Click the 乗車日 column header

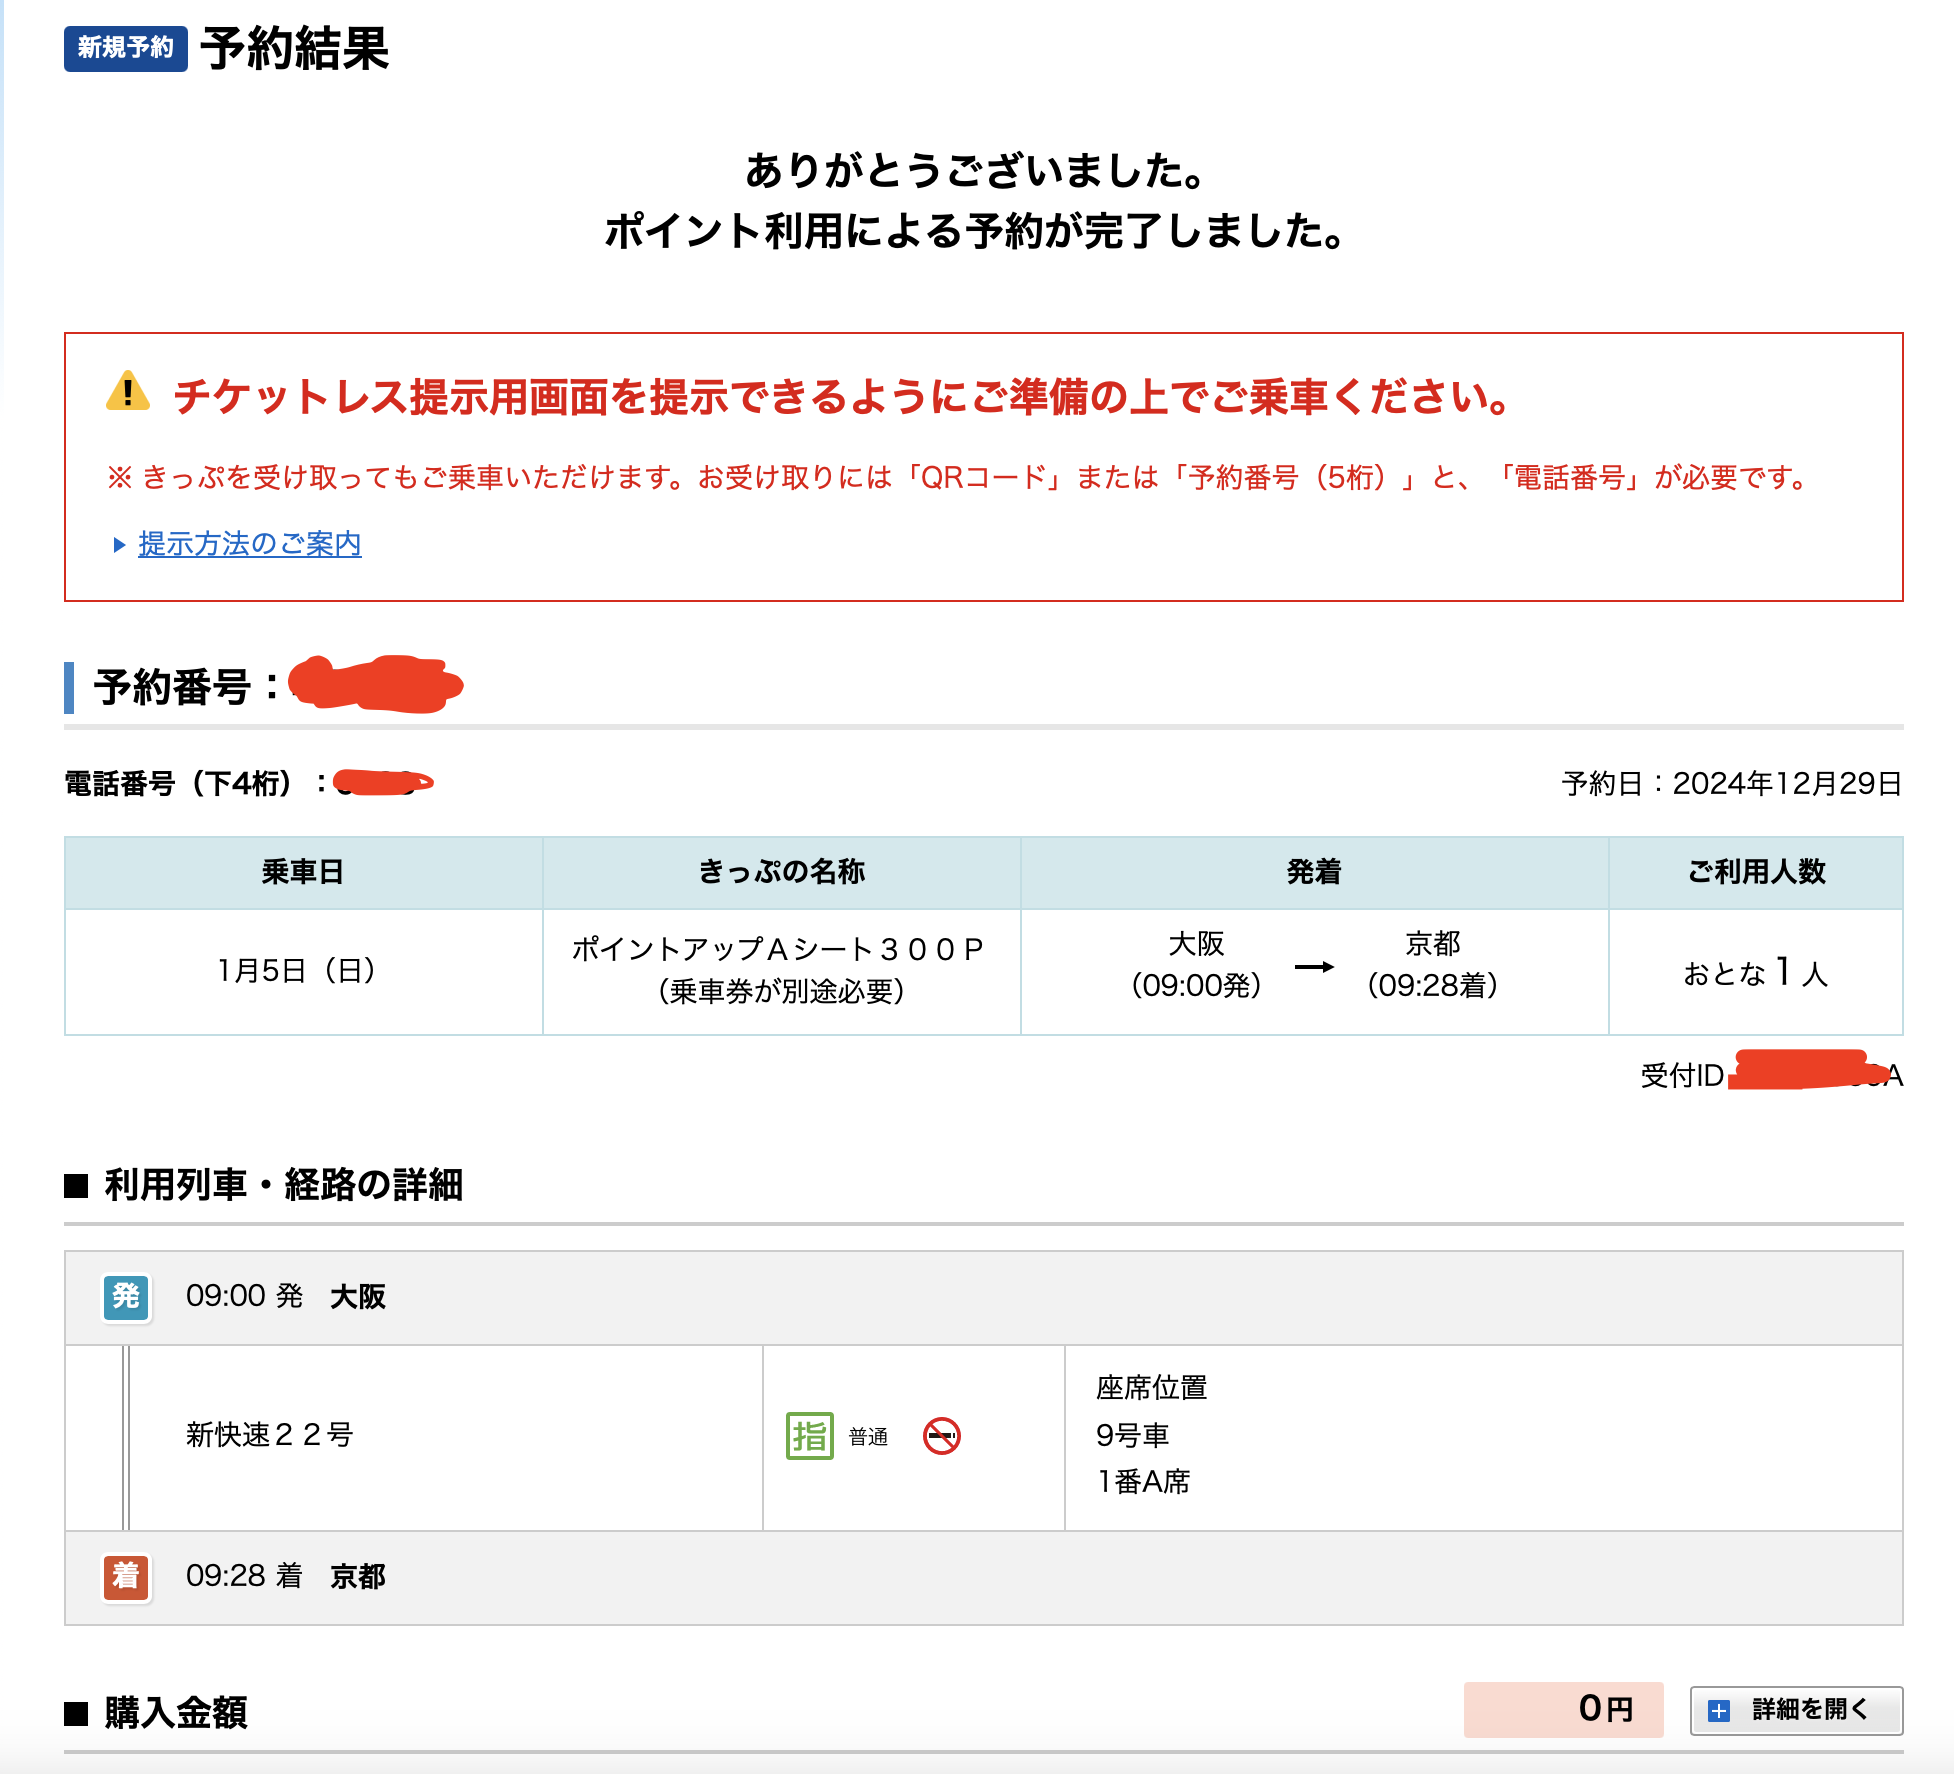[303, 872]
